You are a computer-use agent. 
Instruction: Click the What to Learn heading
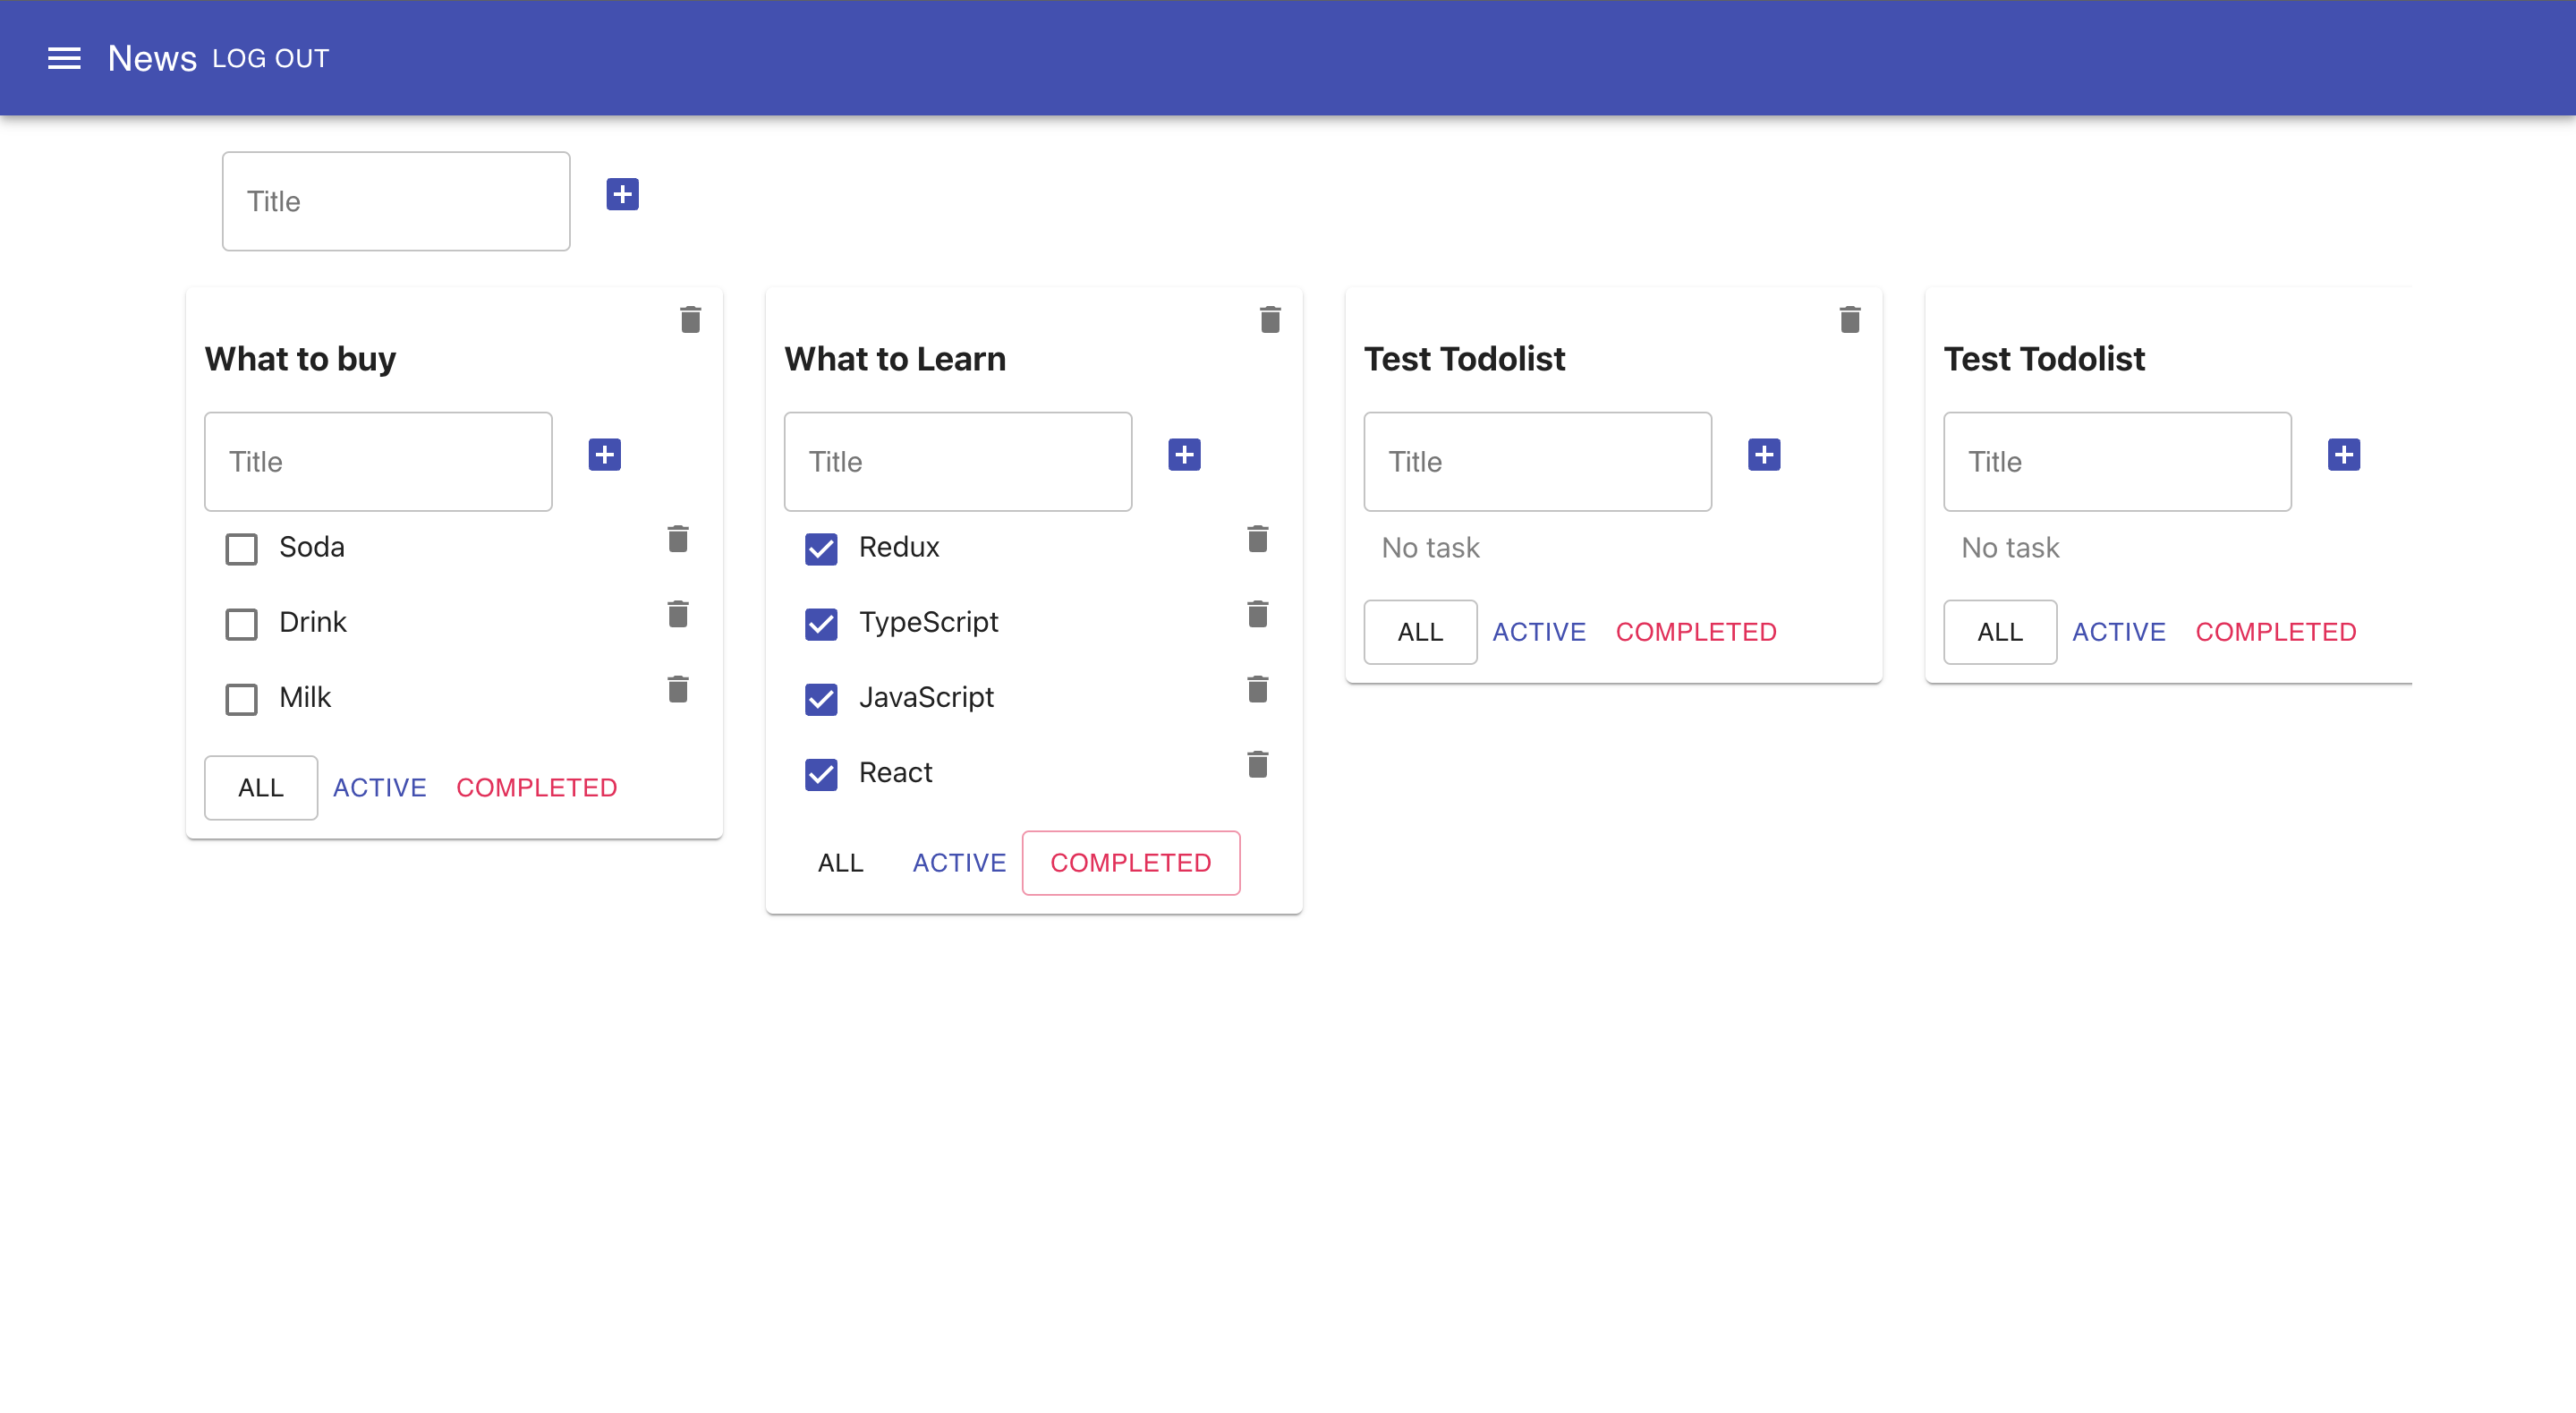[895, 359]
